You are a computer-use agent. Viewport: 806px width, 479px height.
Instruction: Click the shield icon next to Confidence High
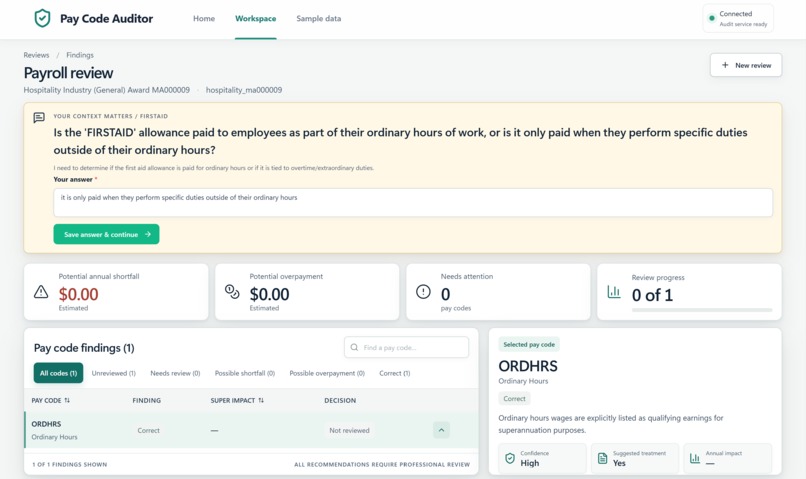point(510,458)
